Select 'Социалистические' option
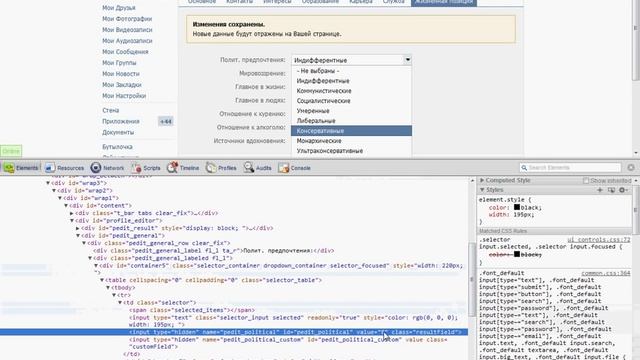The image size is (640, 360). tap(351, 101)
